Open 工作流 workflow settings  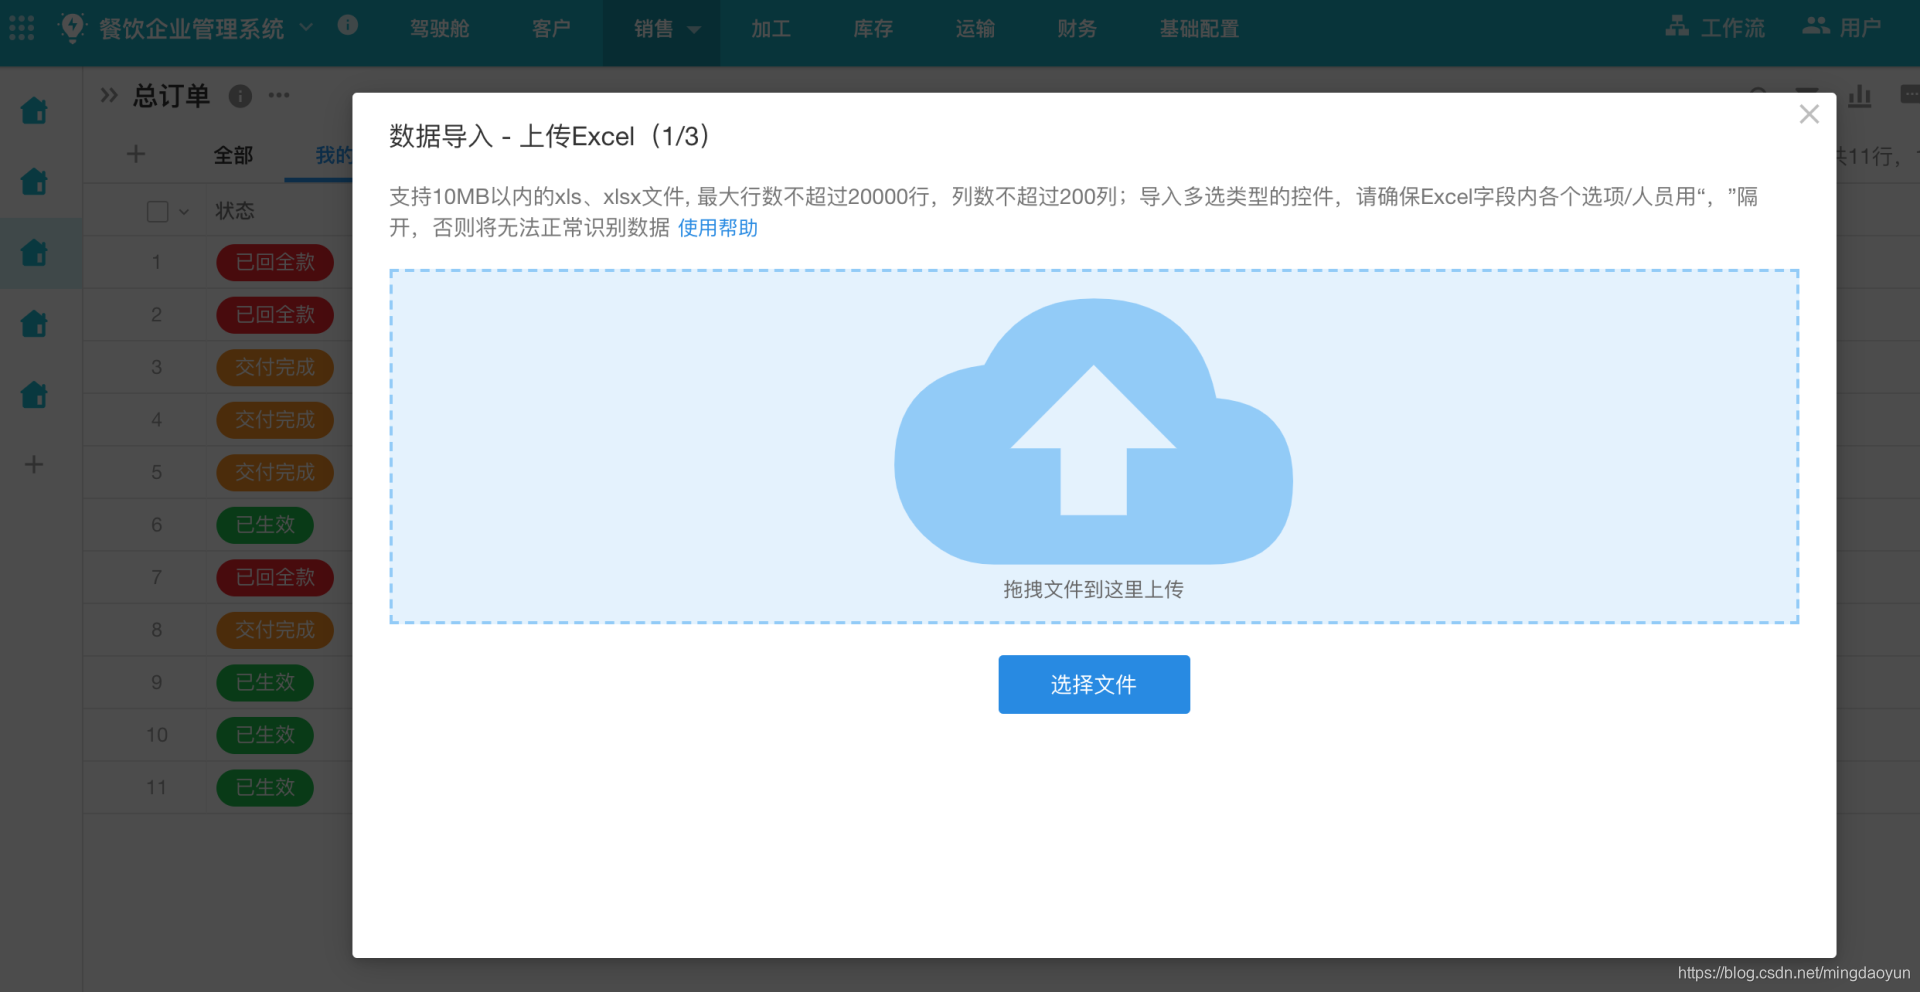click(1715, 28)
